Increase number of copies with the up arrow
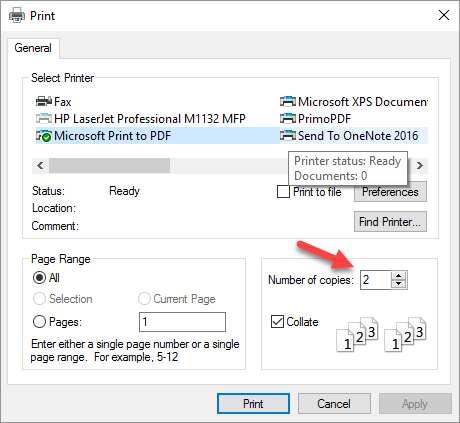 [398, 276]
